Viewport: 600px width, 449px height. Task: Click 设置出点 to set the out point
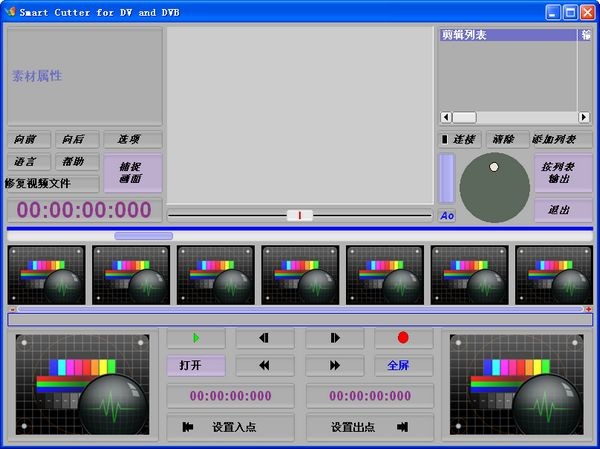[x=369, y=427]
